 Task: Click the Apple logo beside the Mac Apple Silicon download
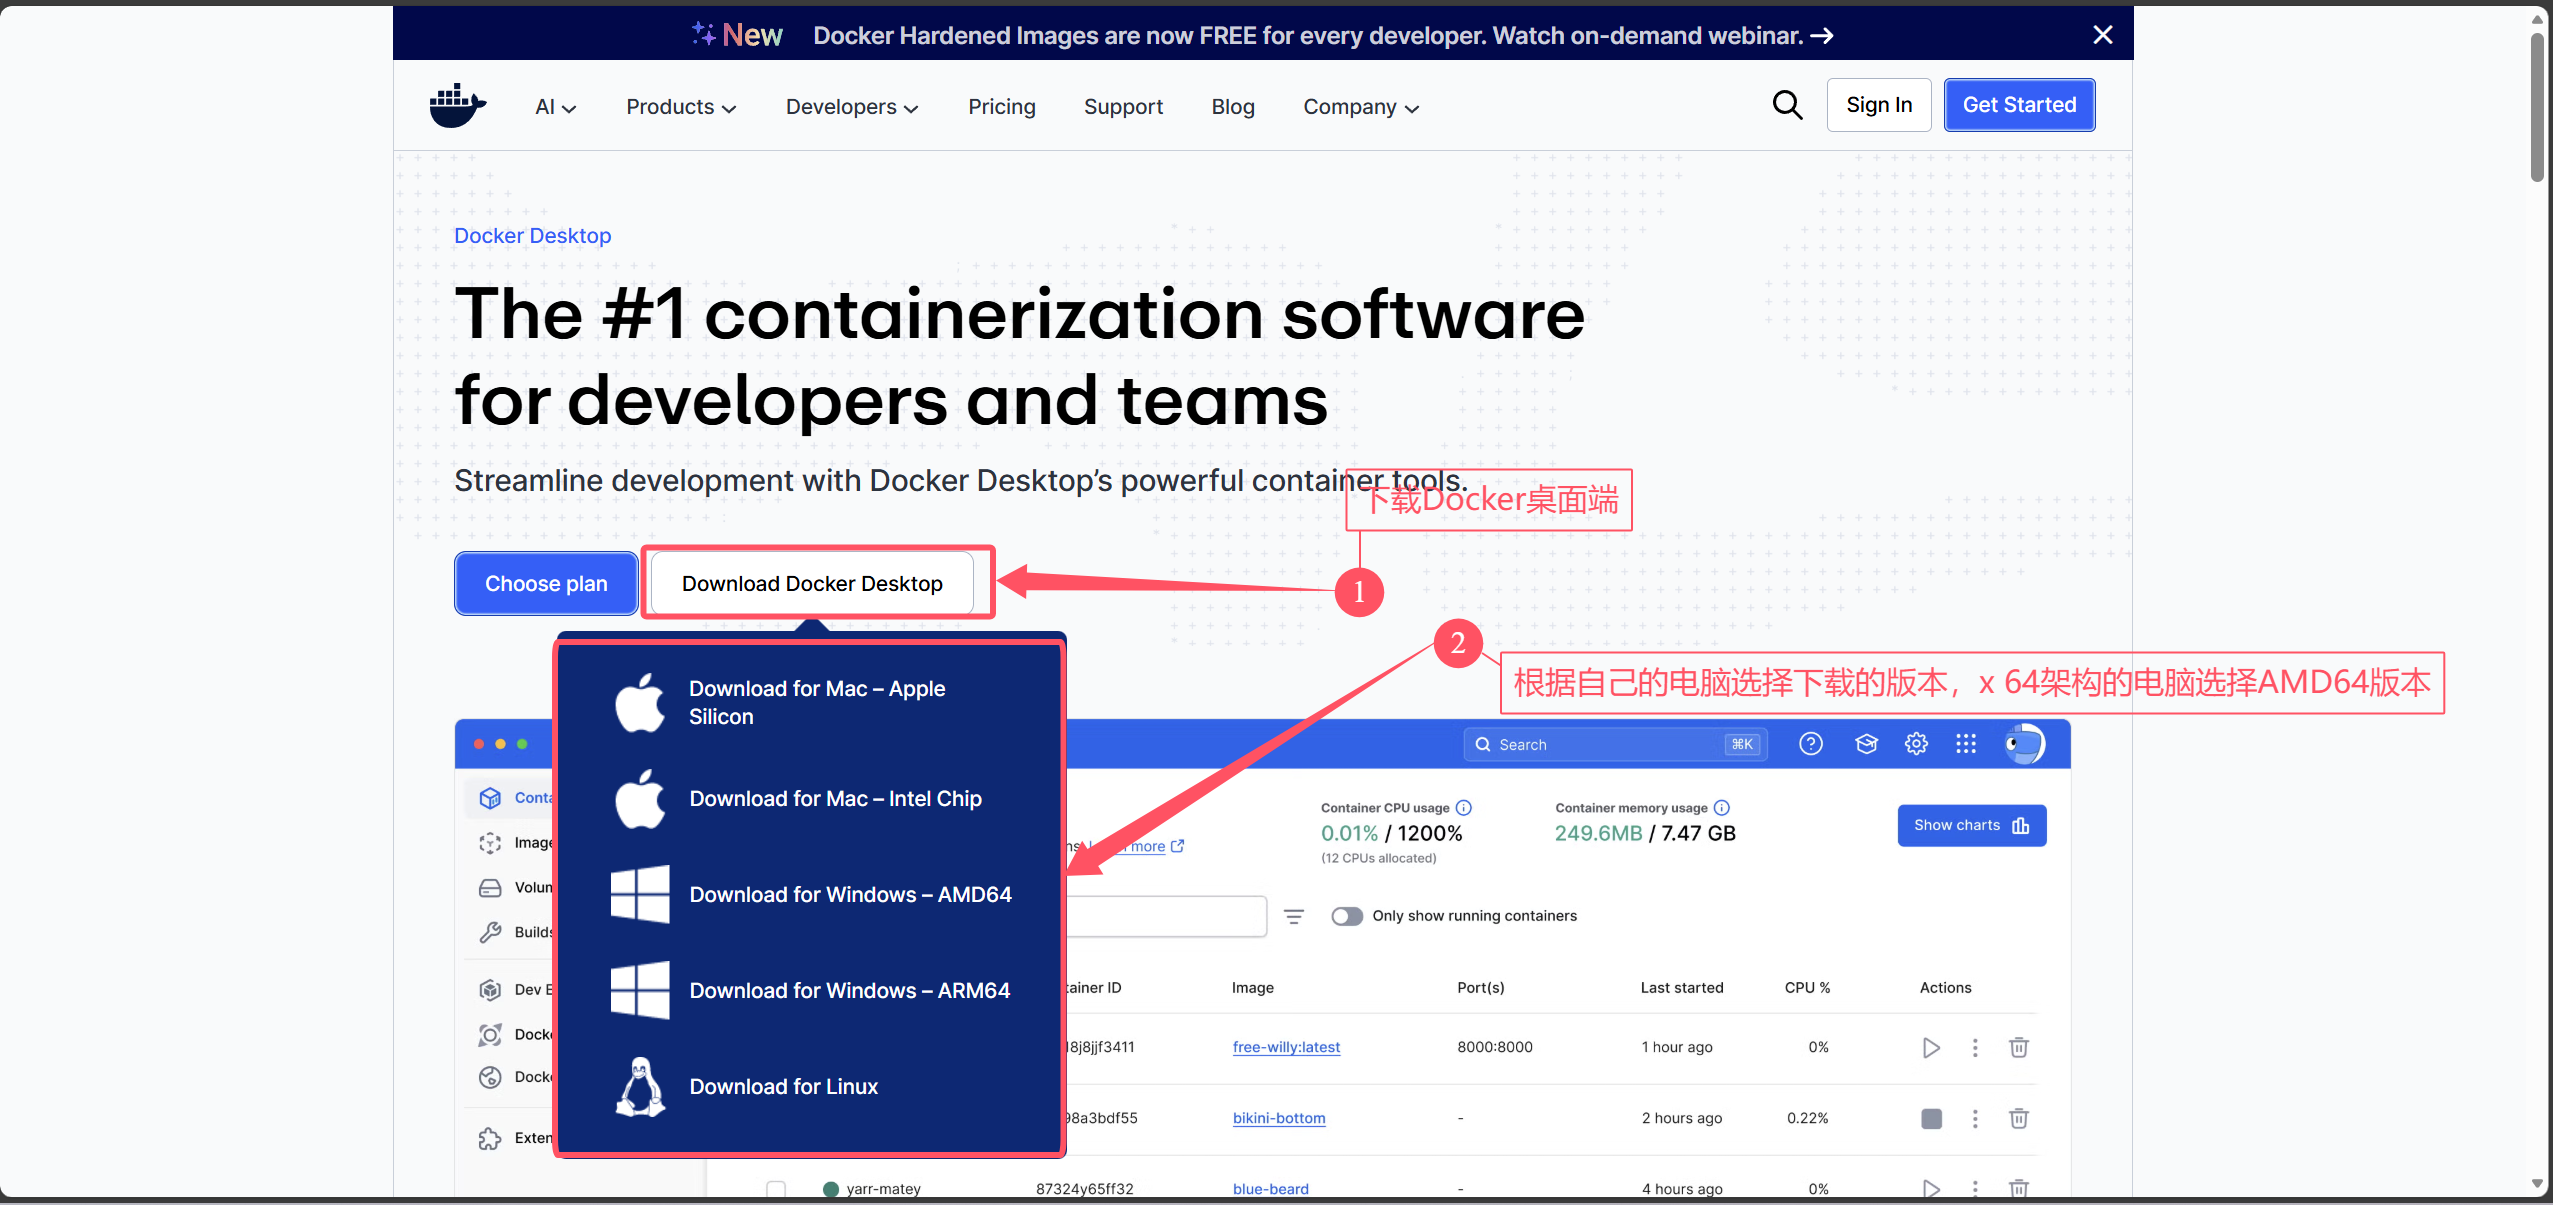click(x=640, y=702)
